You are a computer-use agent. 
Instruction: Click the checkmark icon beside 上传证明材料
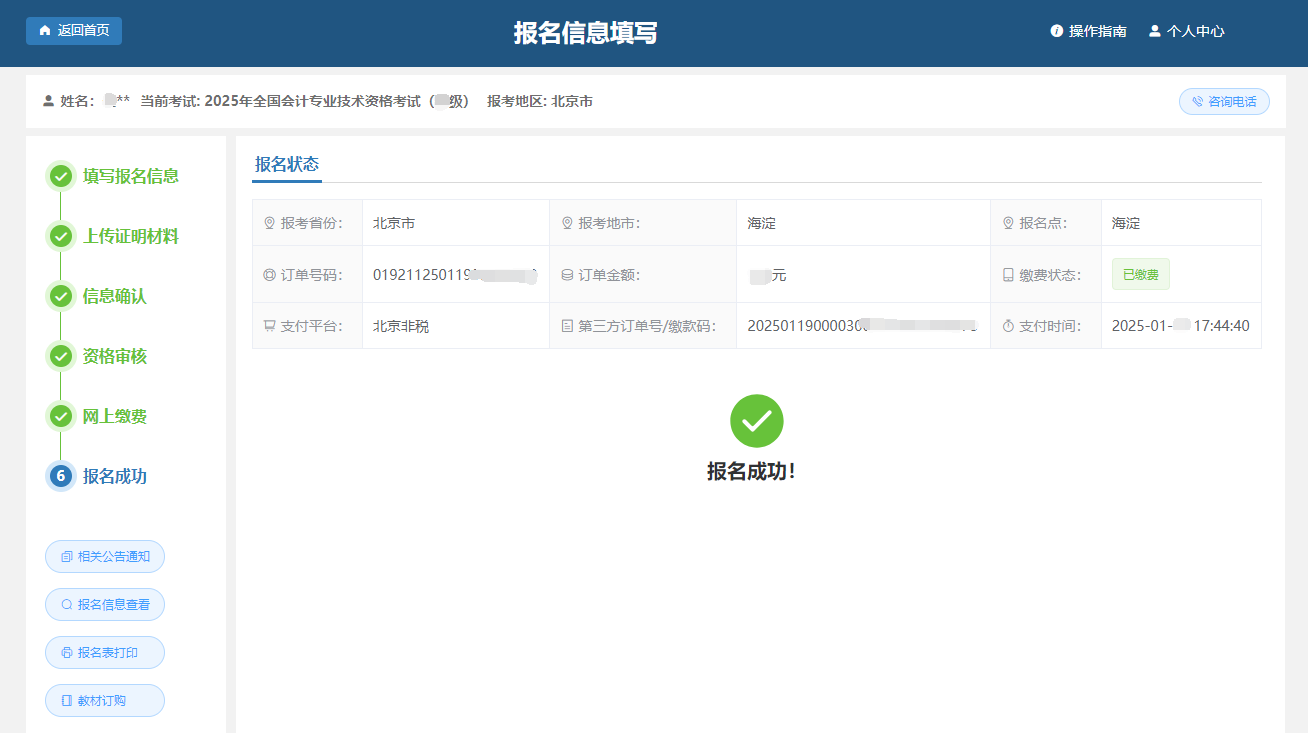click(61, 236)
